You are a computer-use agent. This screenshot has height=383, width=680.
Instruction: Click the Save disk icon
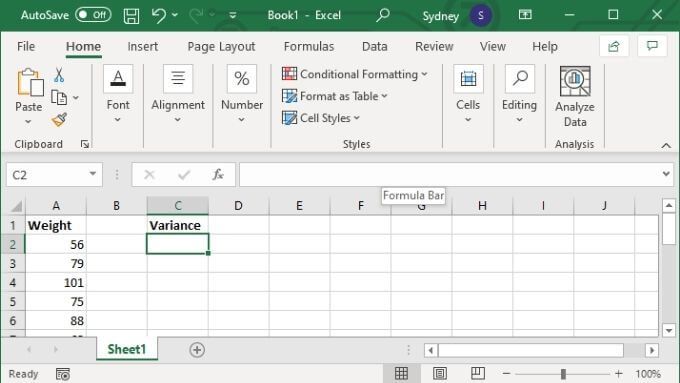pos(131,16)
